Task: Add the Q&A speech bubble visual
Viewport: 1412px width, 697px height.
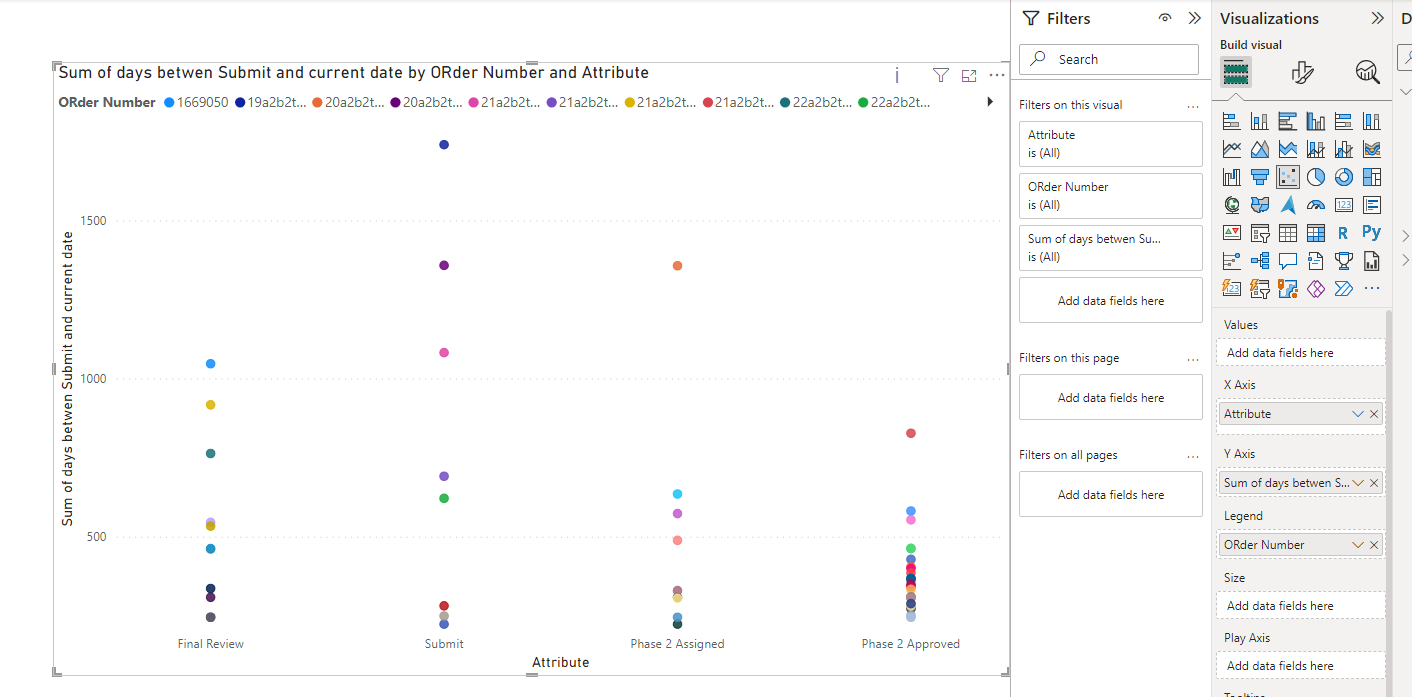Action: (x=1288, y=261)
